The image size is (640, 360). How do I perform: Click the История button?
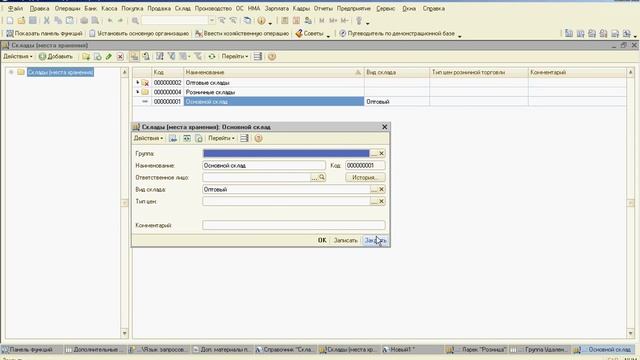[x=365, y=178]
